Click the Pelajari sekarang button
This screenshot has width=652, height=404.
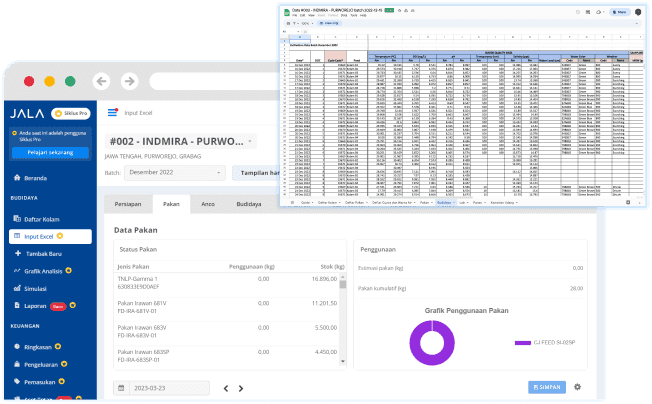[x=50, y=153]
